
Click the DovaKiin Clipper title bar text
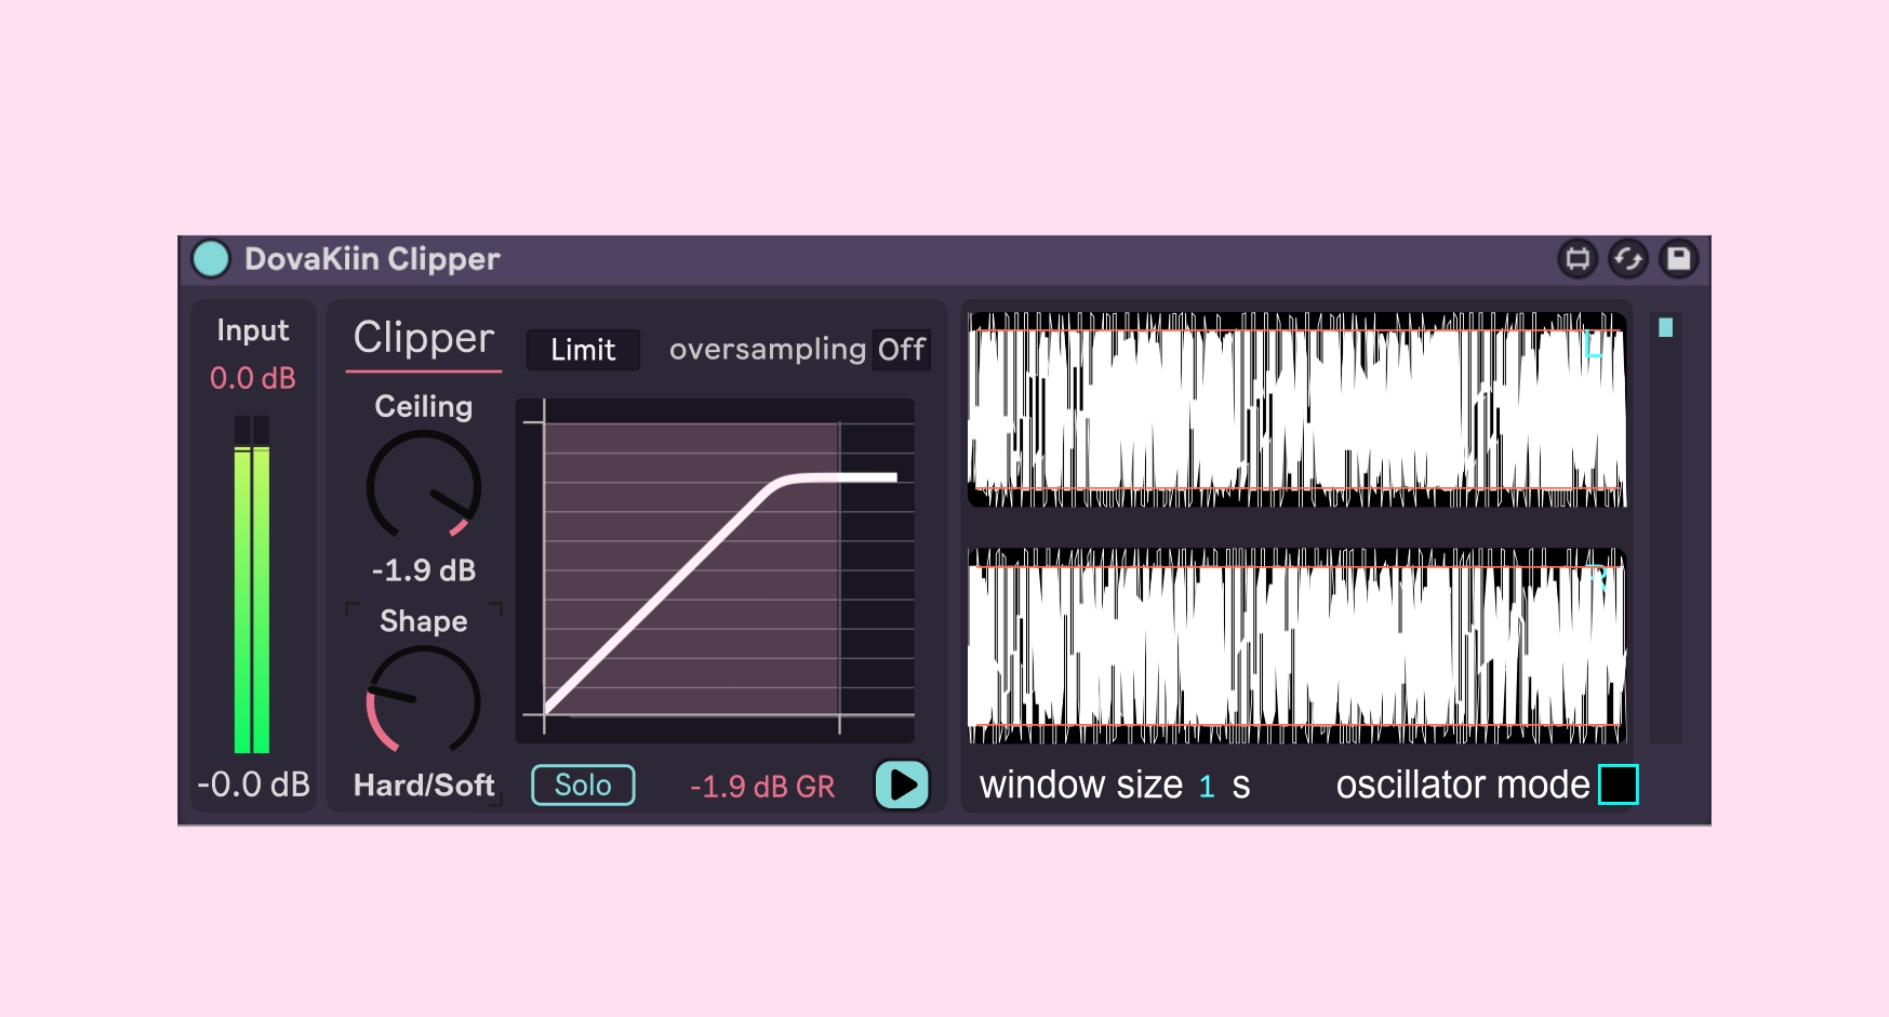coord(372,259)
